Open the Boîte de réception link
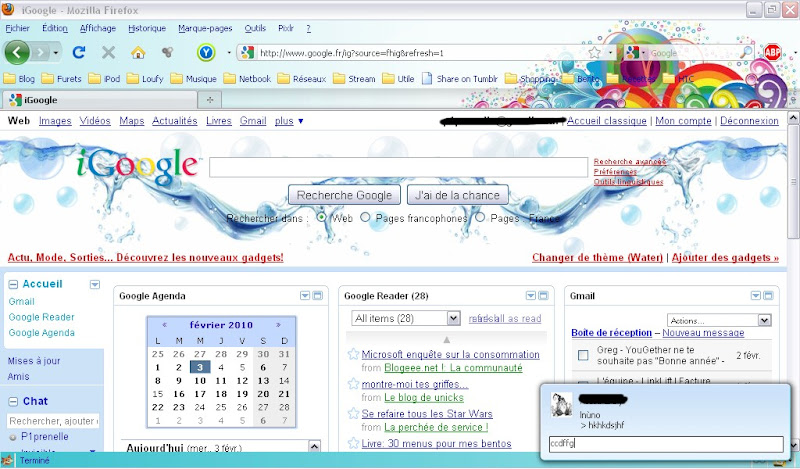Screen dimensions: 800x469 [611, 333]
